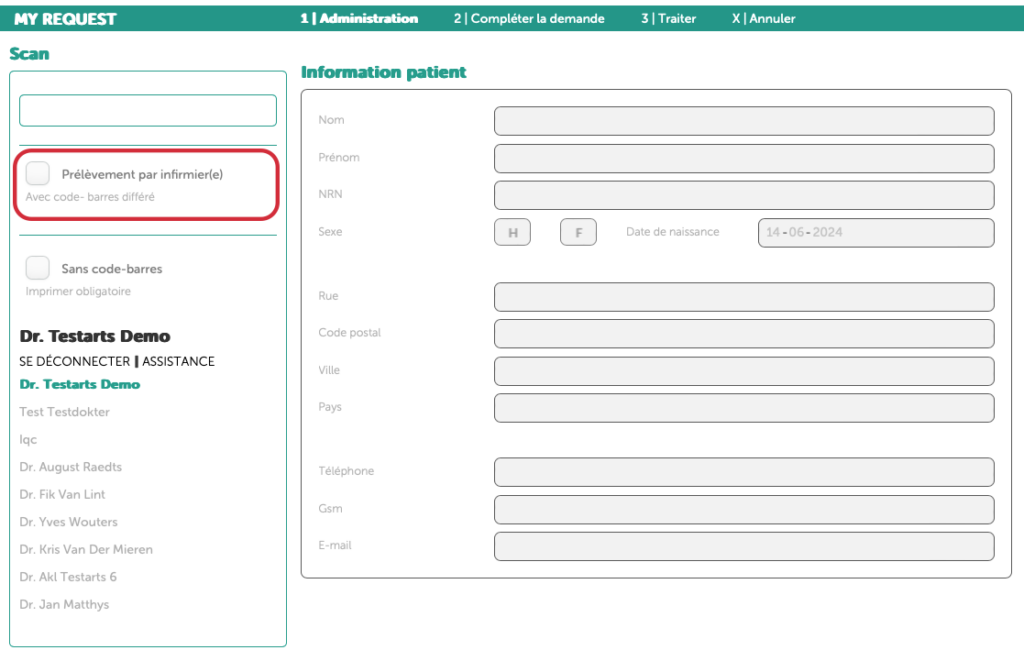Select Test Testdokter as requesting doctor
Image resolution: width=1024 pixels, height=661 pixels.
point(63,412)
